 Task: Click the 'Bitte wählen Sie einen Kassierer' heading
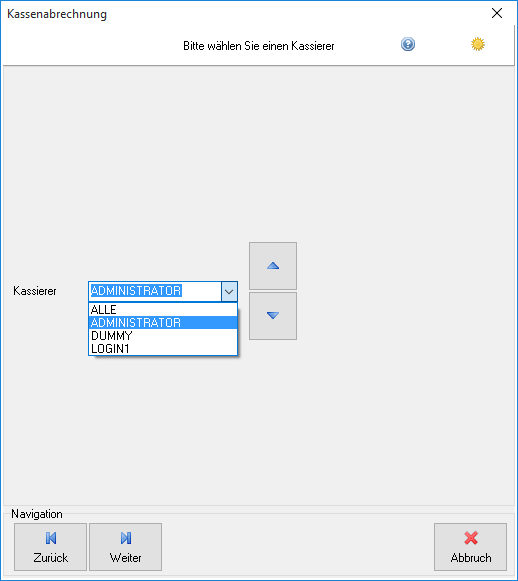[259, 46]
